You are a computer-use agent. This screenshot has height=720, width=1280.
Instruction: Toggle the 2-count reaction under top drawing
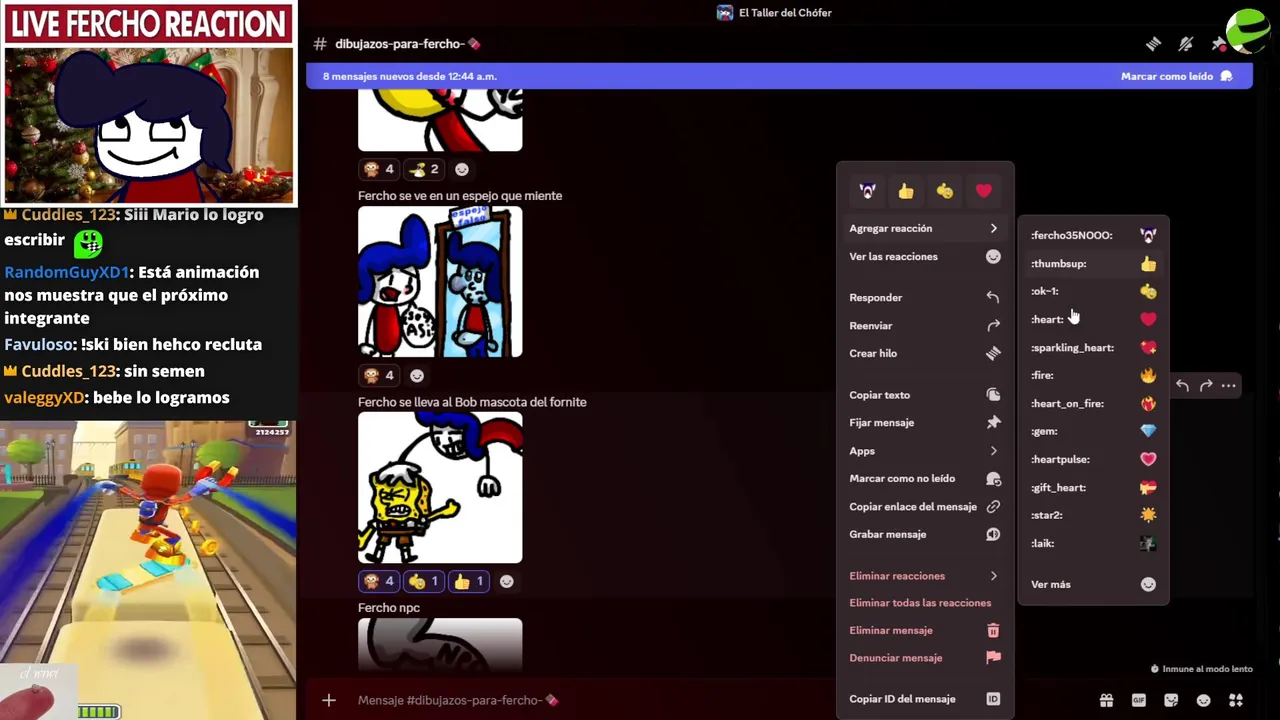[x=424, y=170]
